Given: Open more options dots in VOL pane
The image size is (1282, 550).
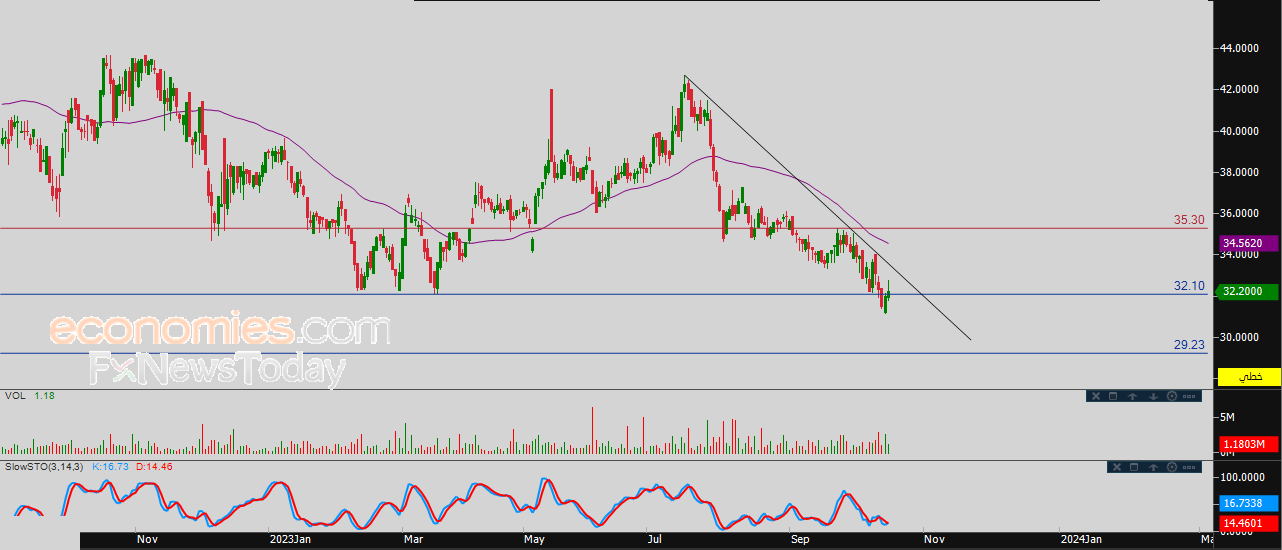Looking at the screenshot, I should tap(1189, 396).
